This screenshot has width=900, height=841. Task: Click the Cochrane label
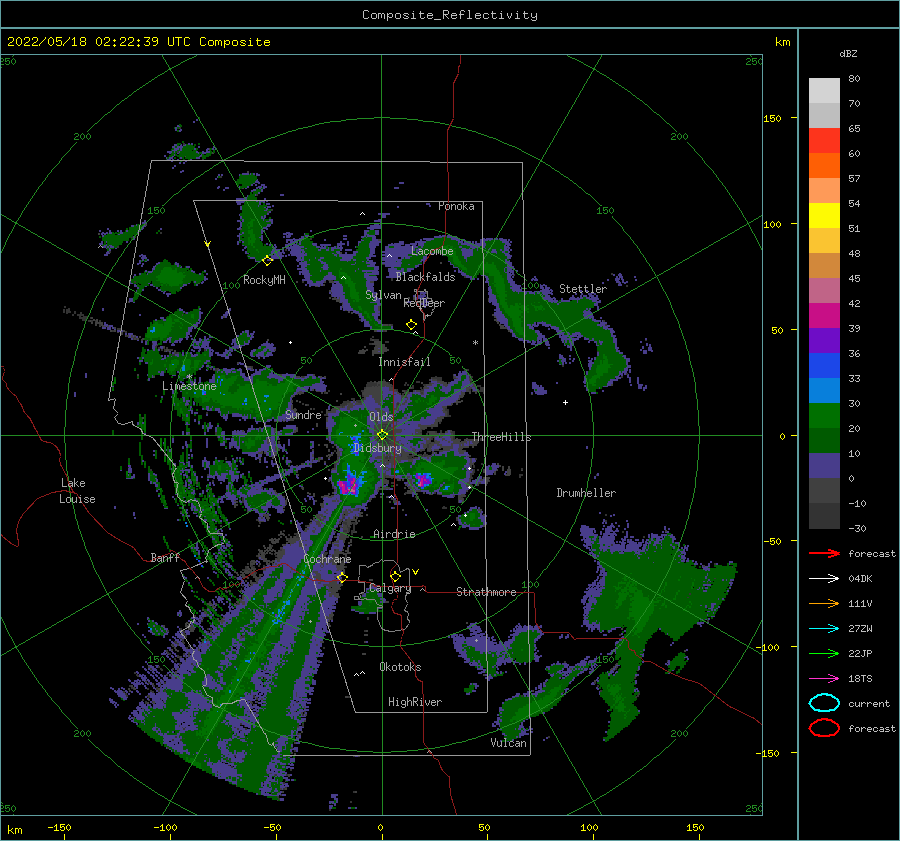tap(327, 559)
